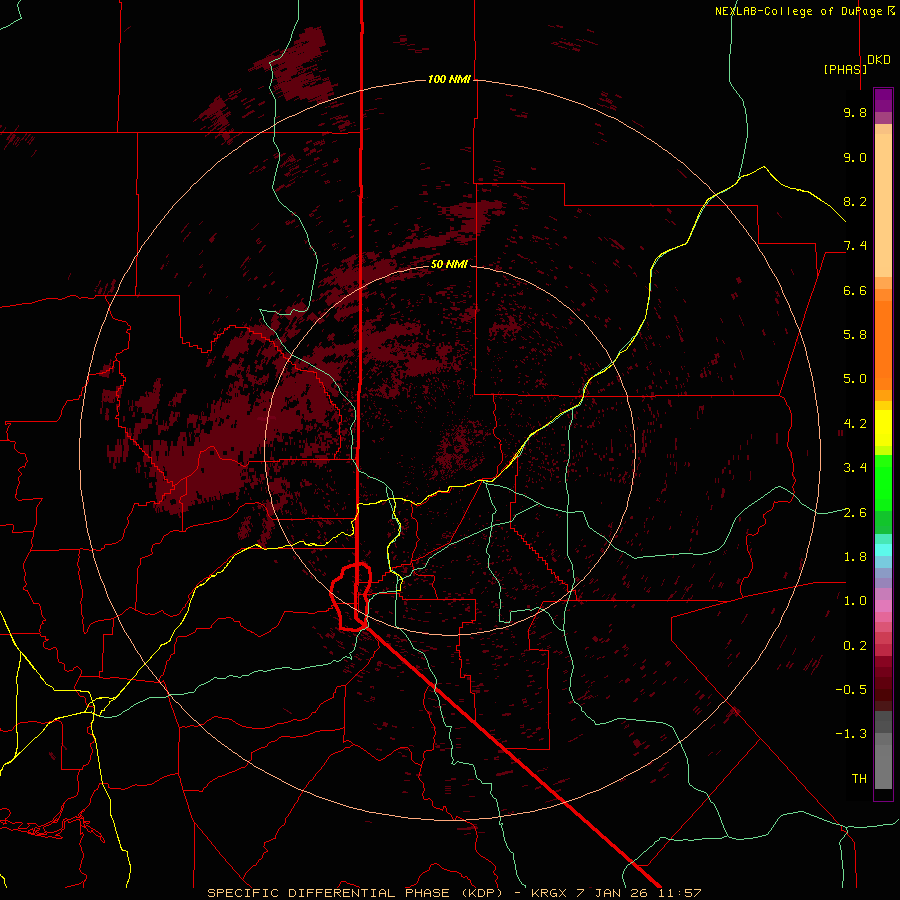The height and width of the screenshot is (900, 900).
Task: Click the 6.6 value on color scale
Action: pos(855,290)
